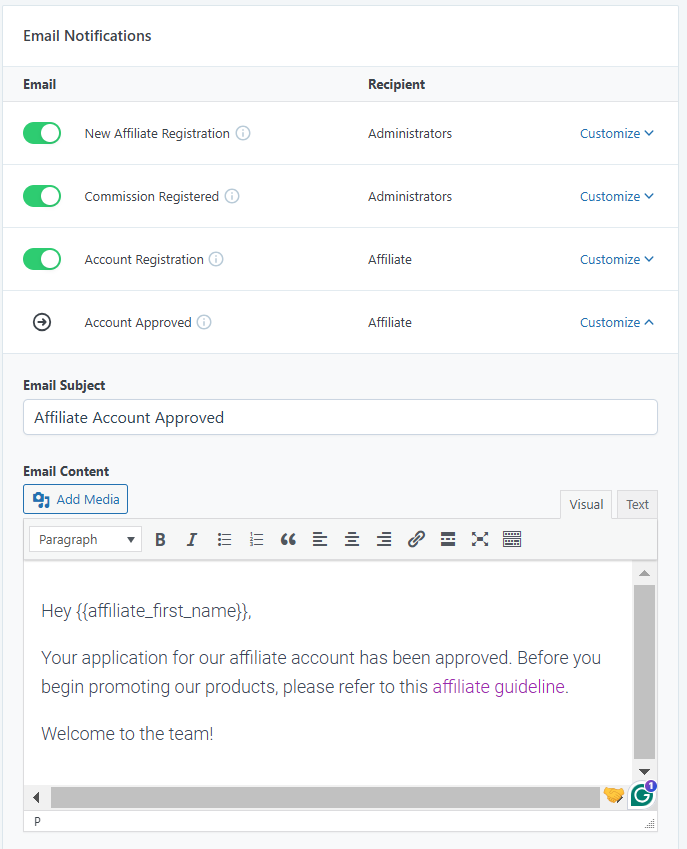Select the Visual tab
Image resolution: width=687 pixels, height=849 pixels.
(x=585, y=504)
